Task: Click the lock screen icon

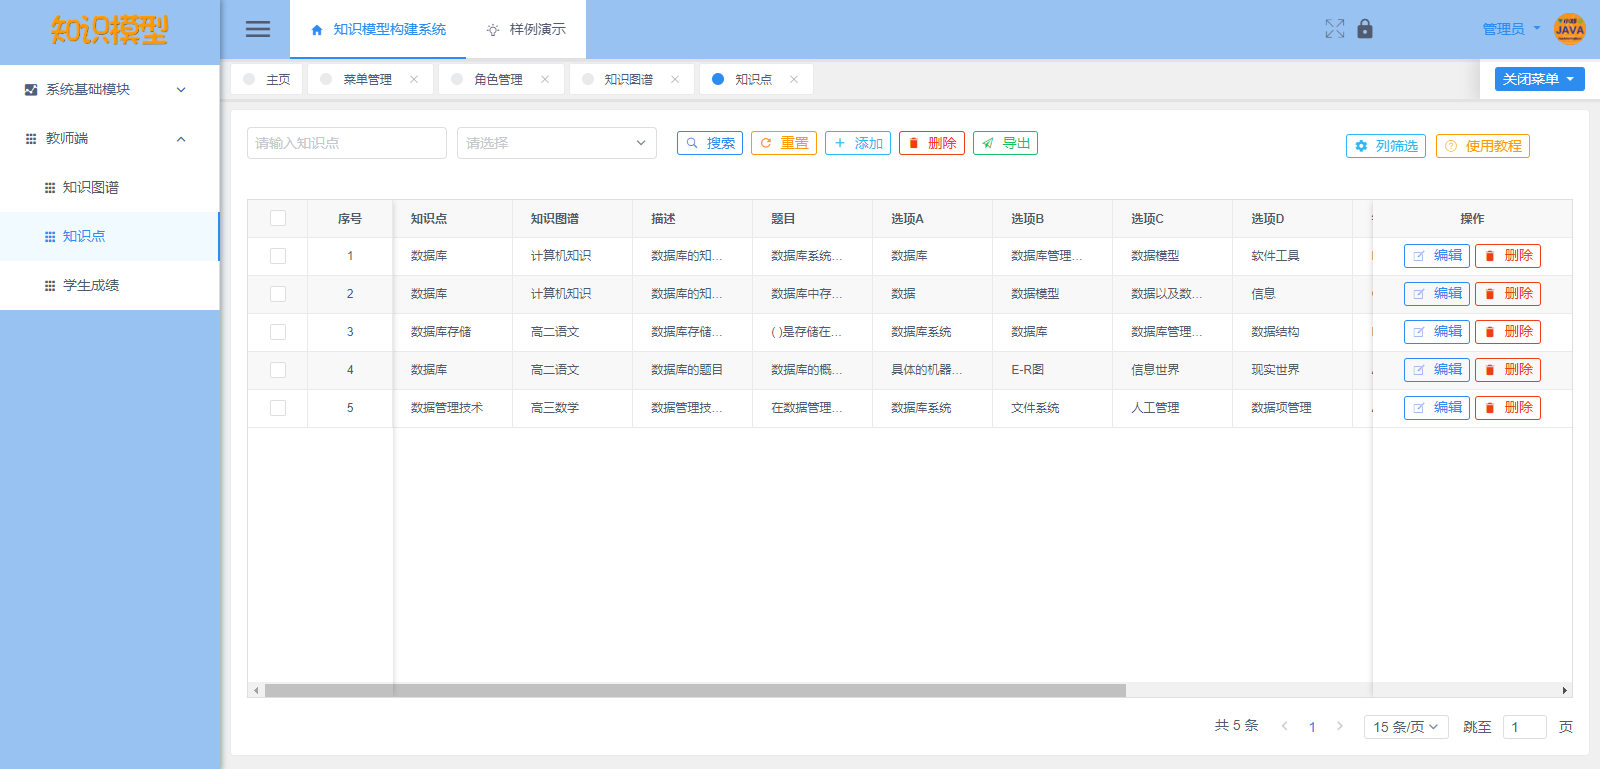Action: pos(1365,29)
